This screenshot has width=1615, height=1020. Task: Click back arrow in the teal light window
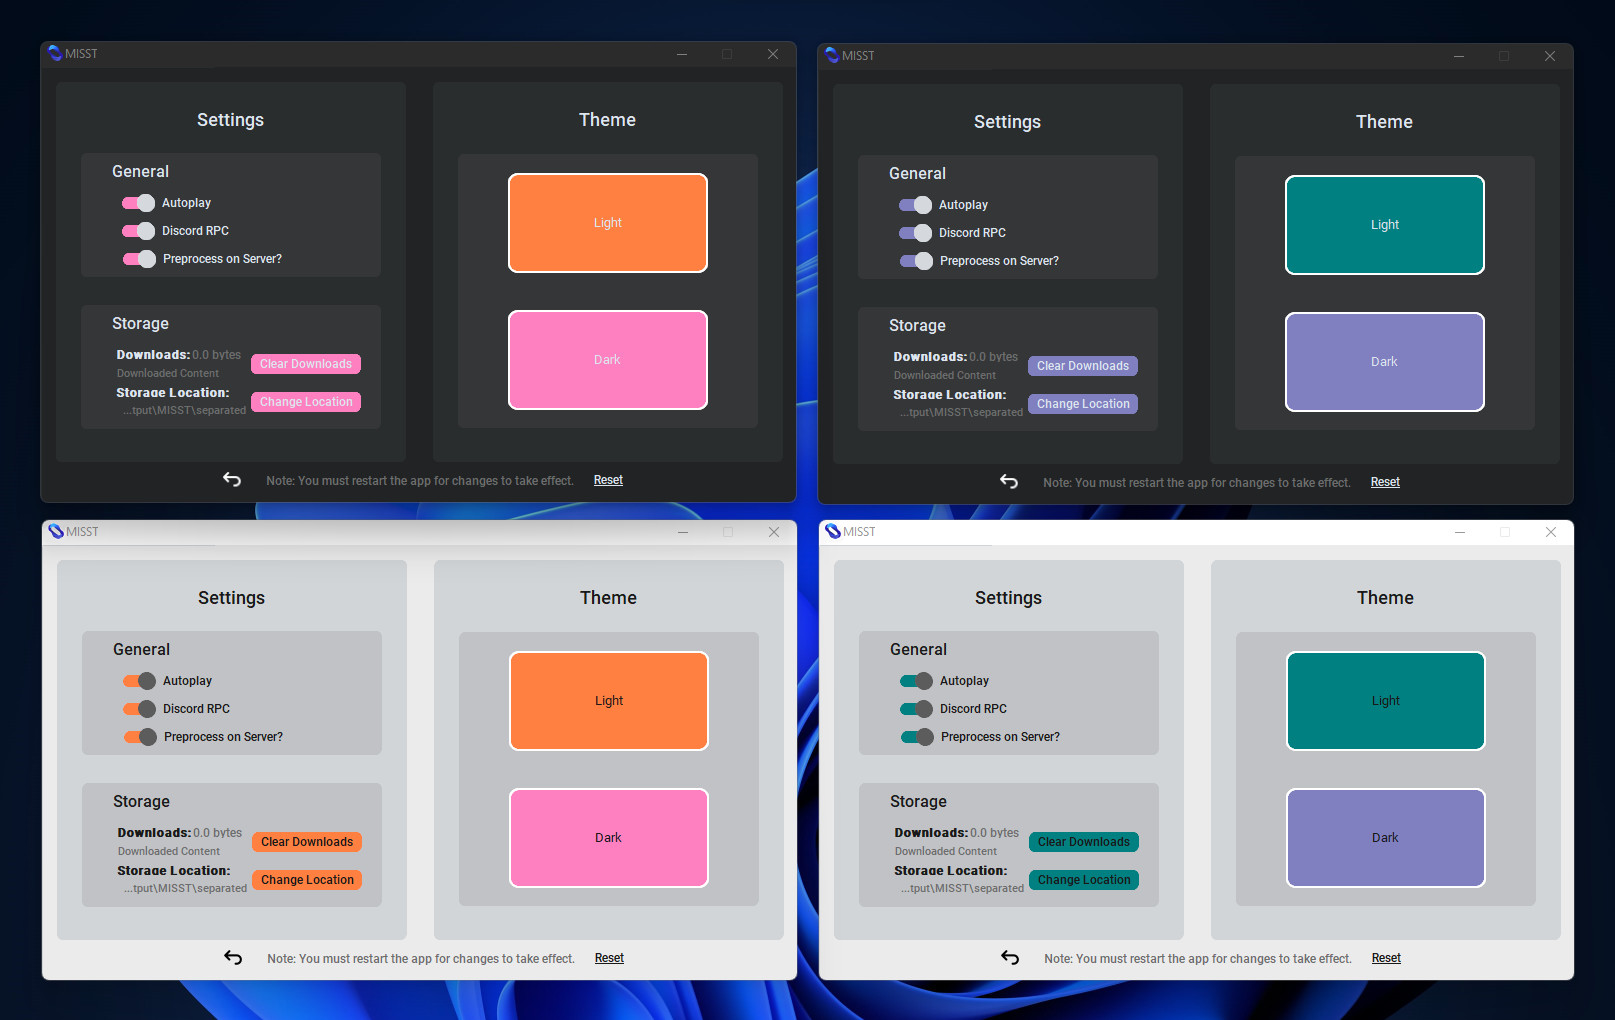pos(1010,958)
